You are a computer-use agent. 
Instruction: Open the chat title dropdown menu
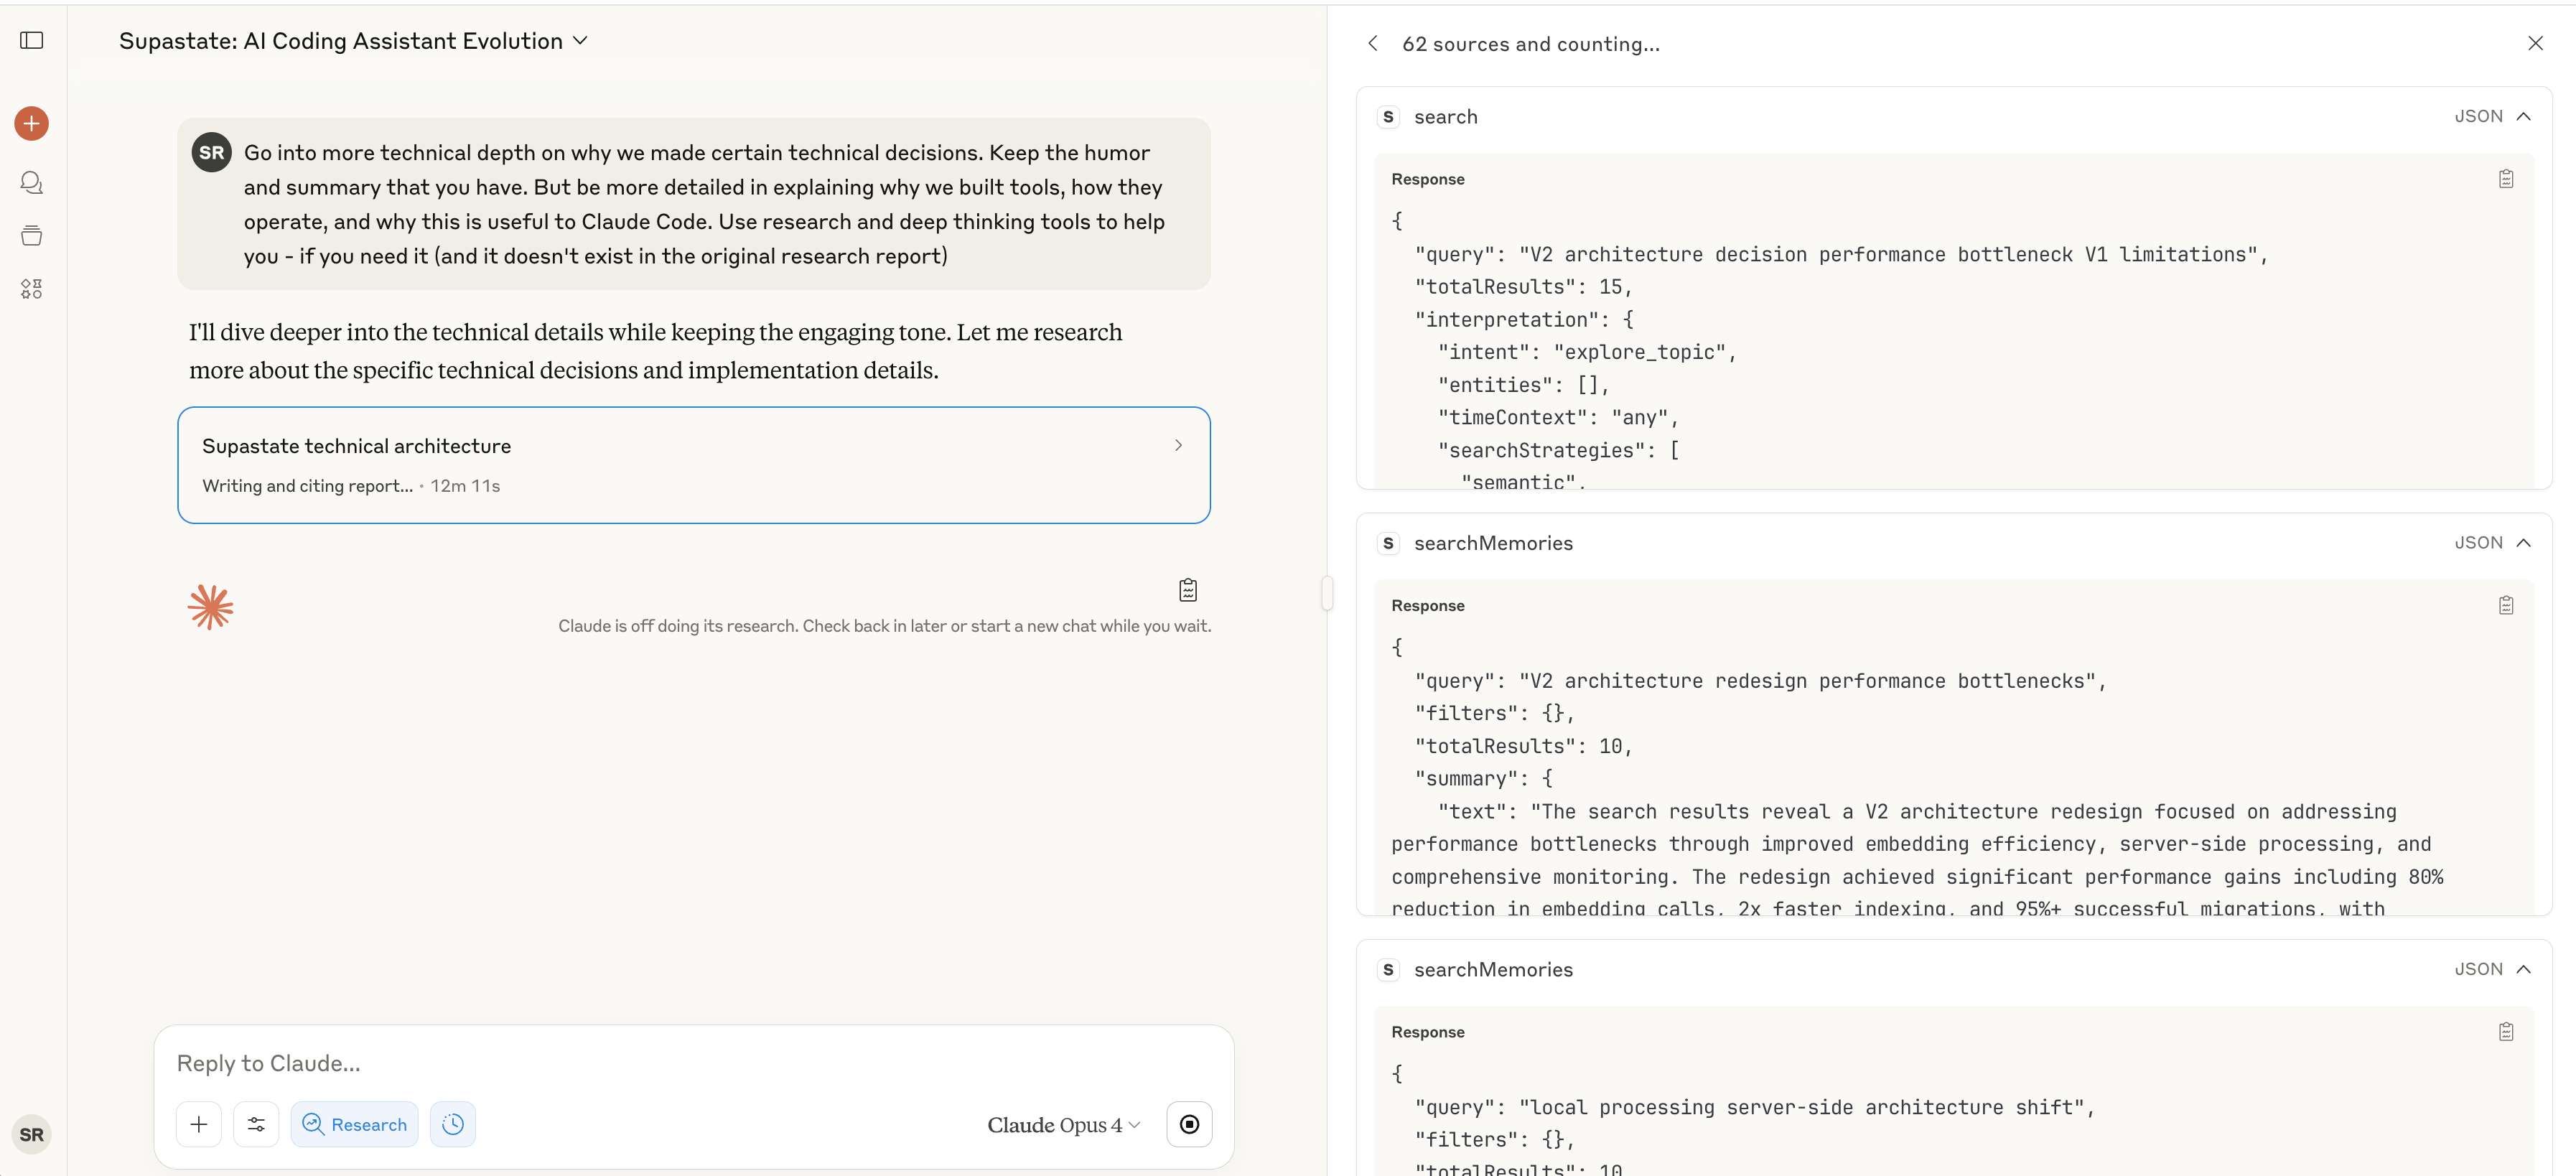click(580, 41)
